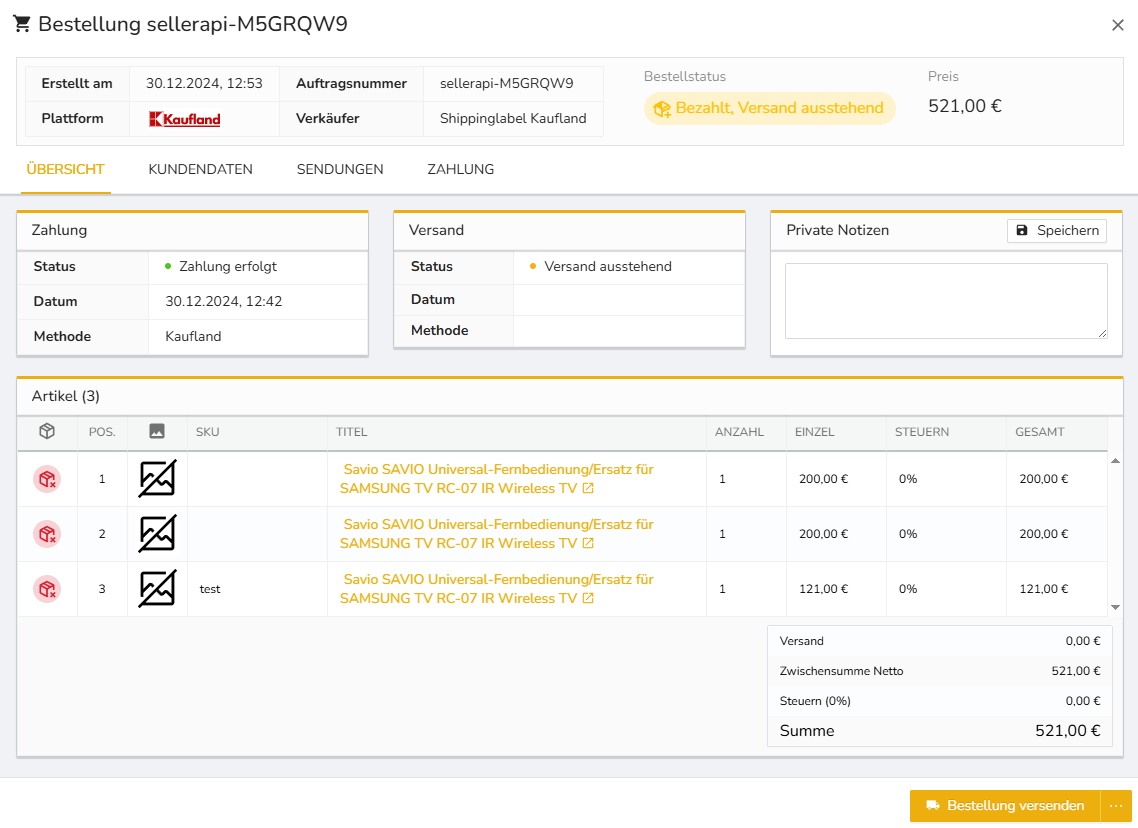1138x828 pixels.
Task: Click package status icon in row 3
Action: [x=46, y=589]
